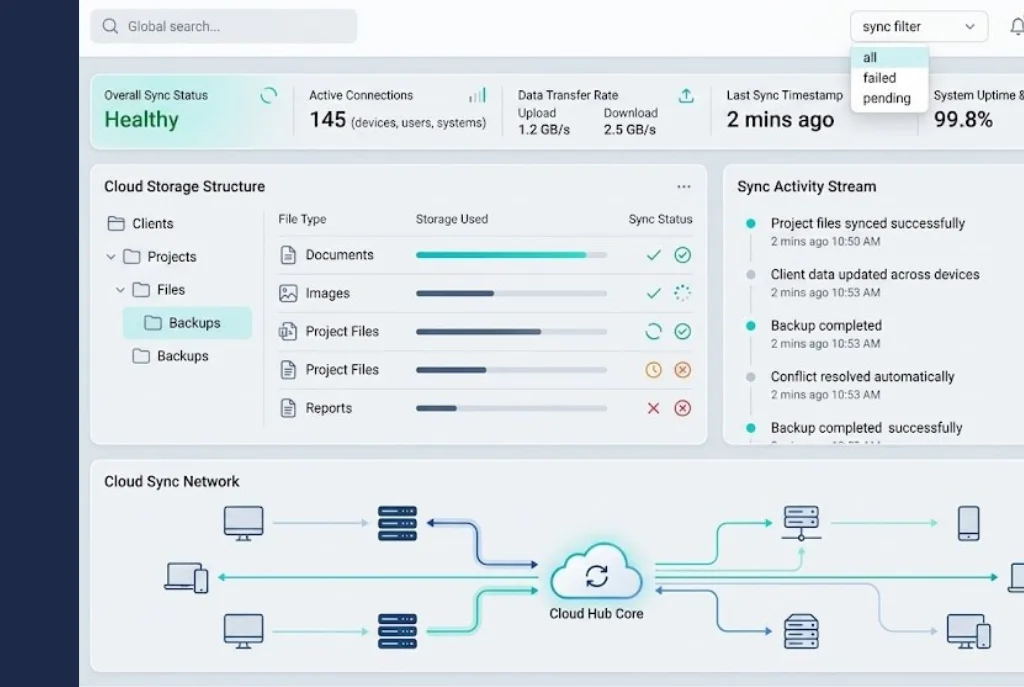Image resolution: width=1024 pixels, height=687 pixels.
Task: Click the database server icon bottom right
Action: click(801, 631)
